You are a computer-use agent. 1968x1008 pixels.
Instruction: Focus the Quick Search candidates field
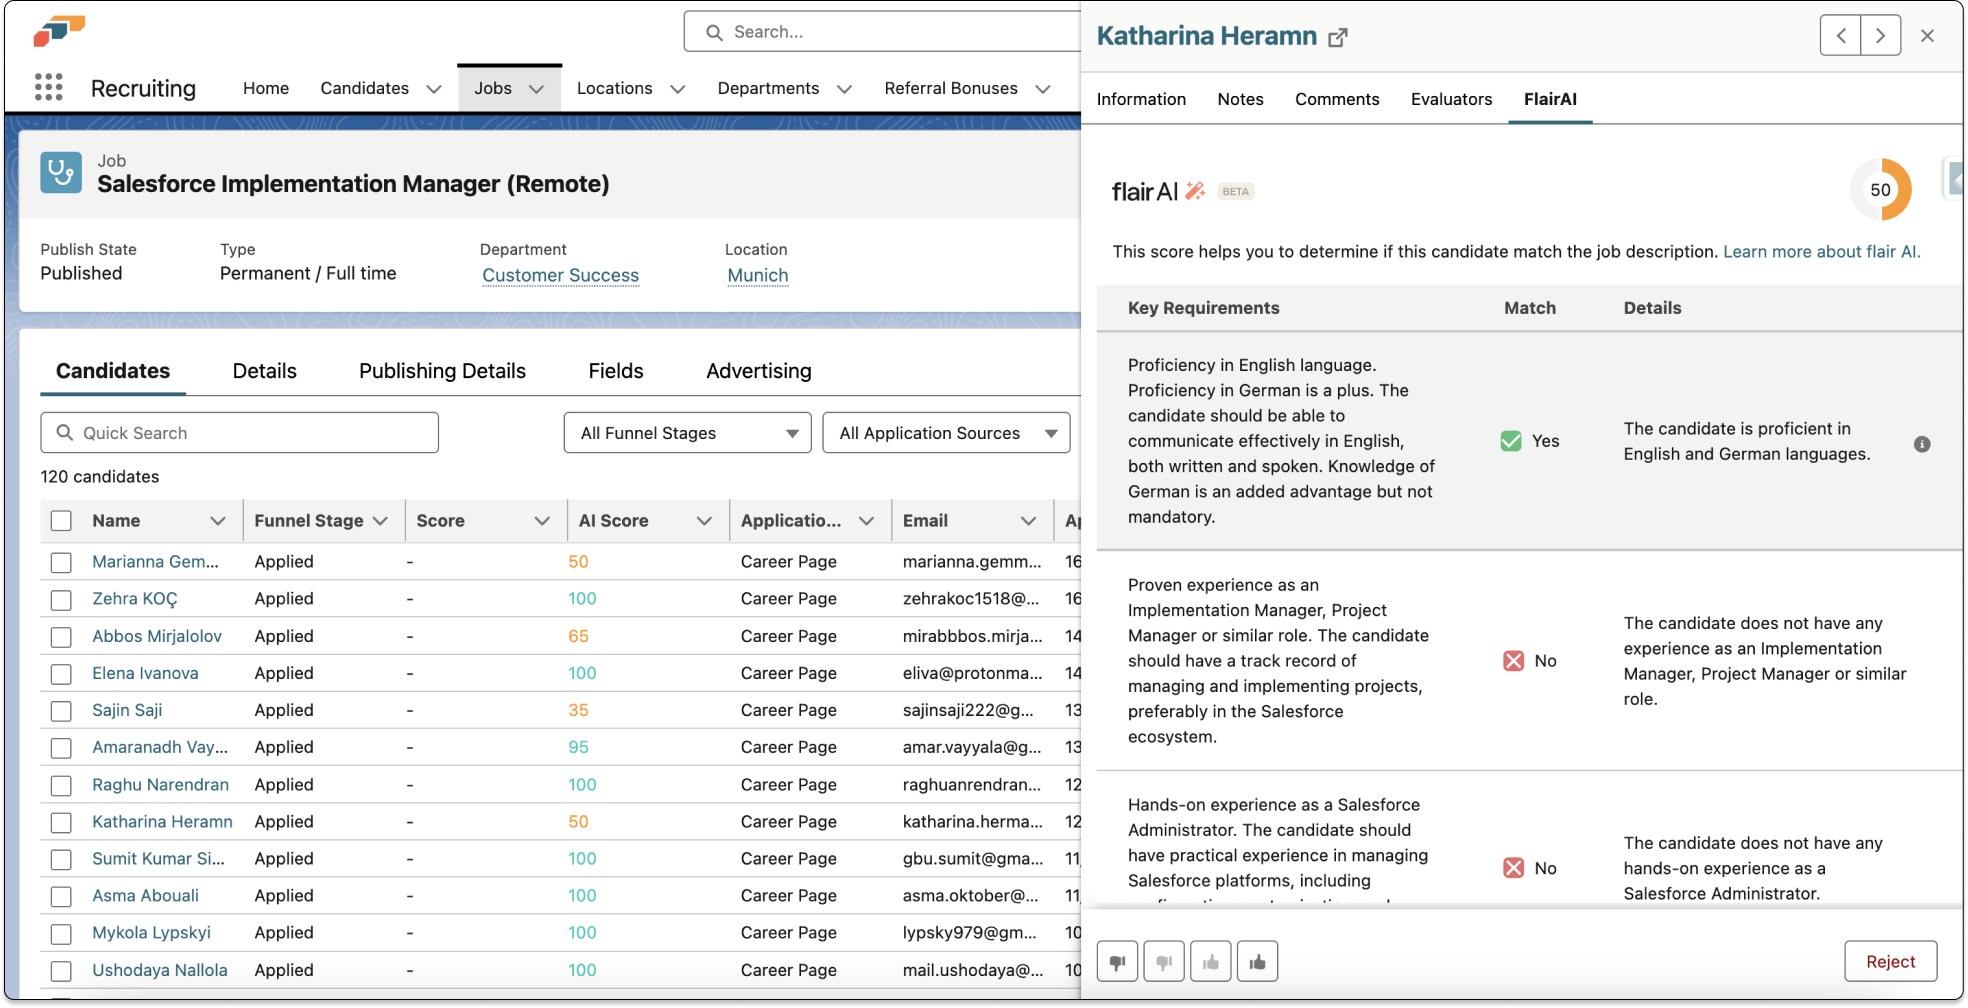tap(240, 433)
